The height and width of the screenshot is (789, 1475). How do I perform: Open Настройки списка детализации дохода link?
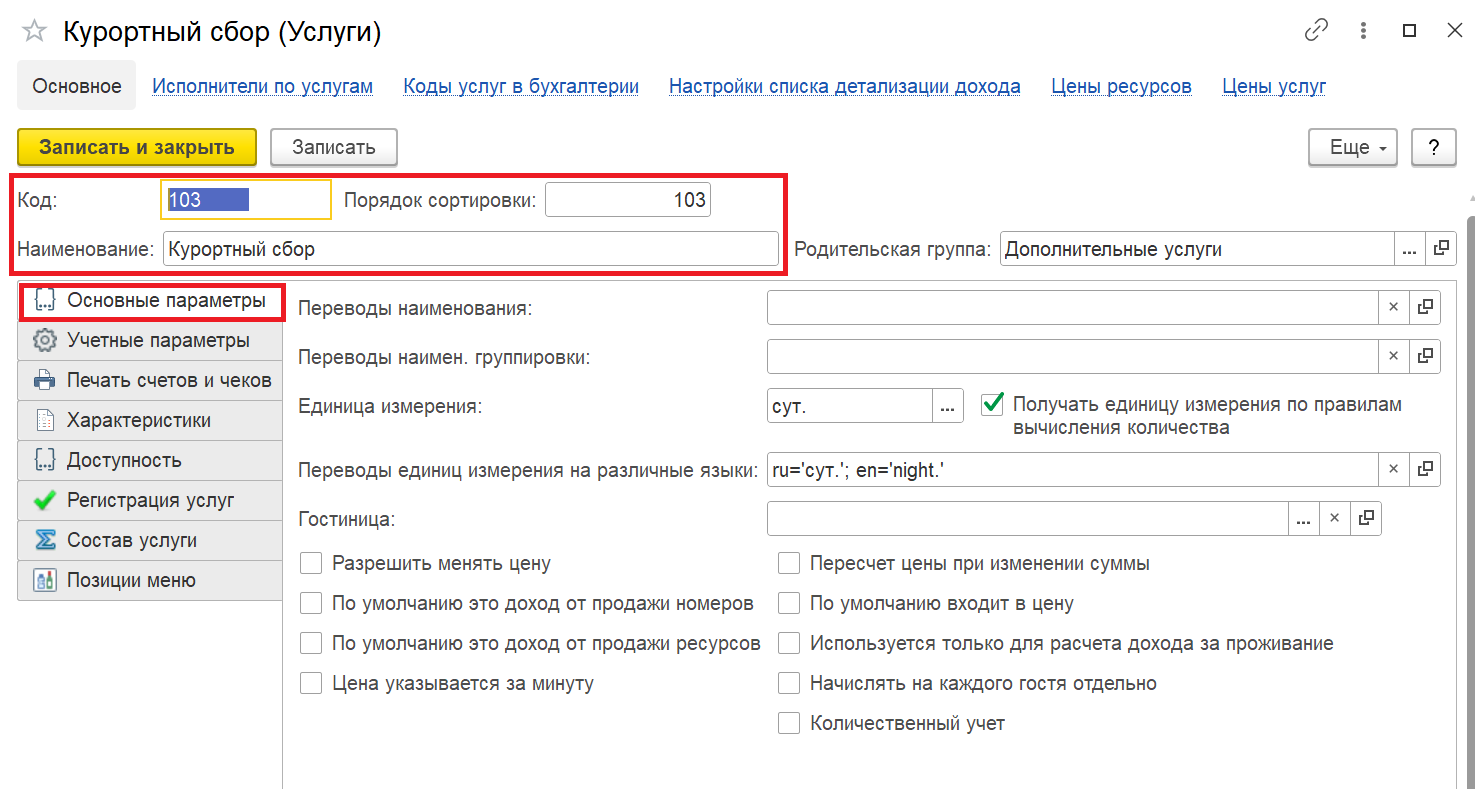(x=845, y=86)
